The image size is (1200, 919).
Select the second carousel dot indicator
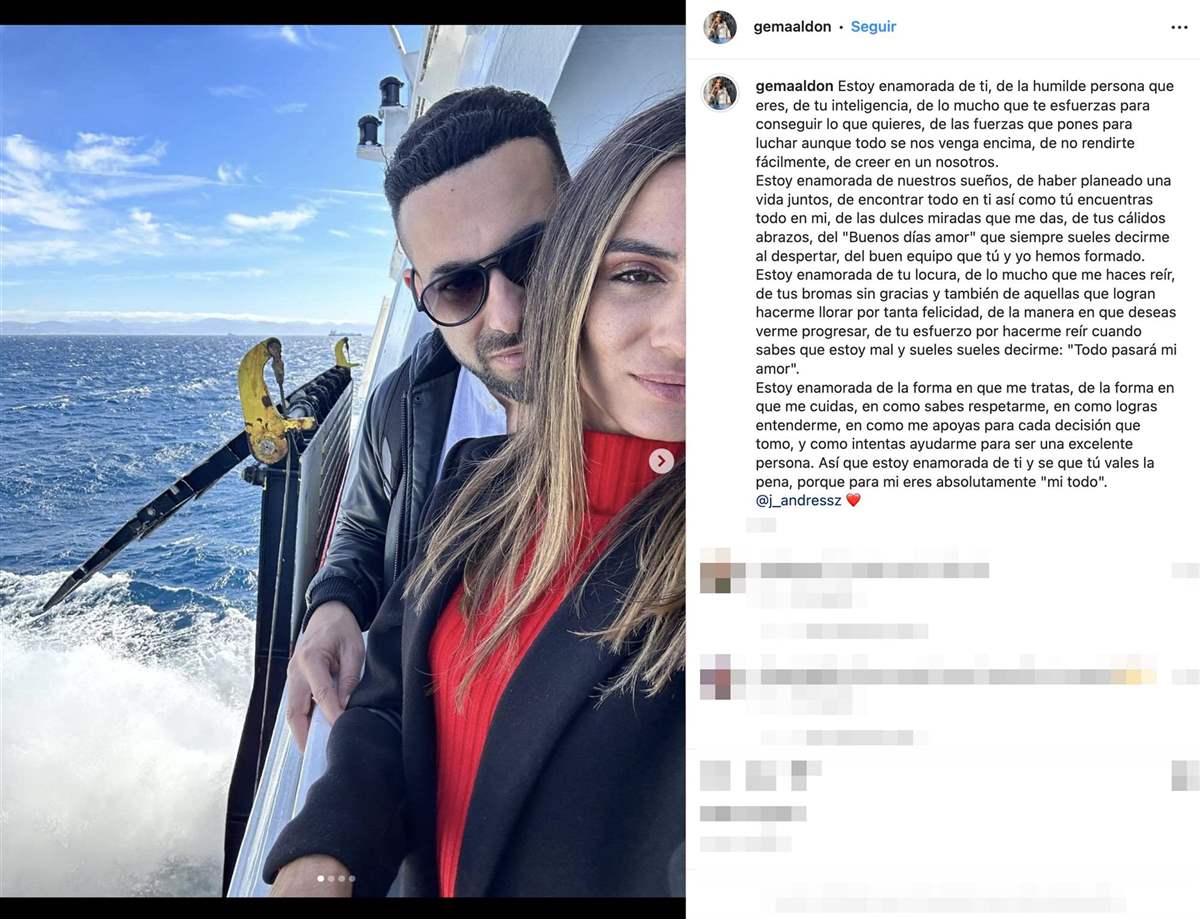[x=331, y=879]
